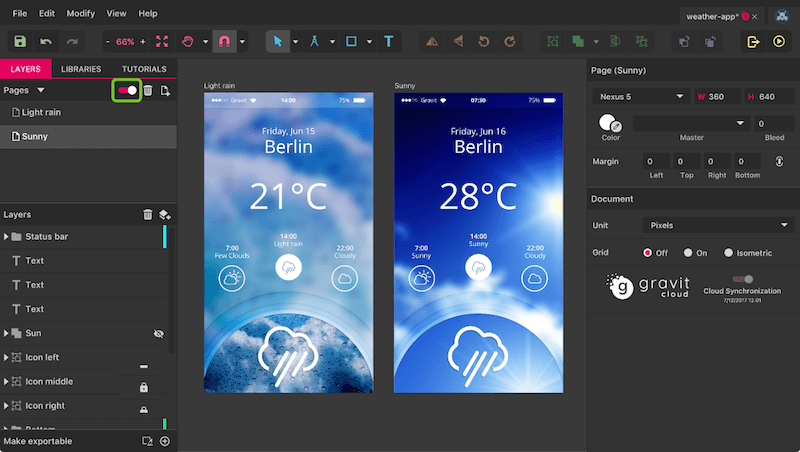Click the Present play icon
The width and height of the screenshot is (800, 452).
[778, 42]
